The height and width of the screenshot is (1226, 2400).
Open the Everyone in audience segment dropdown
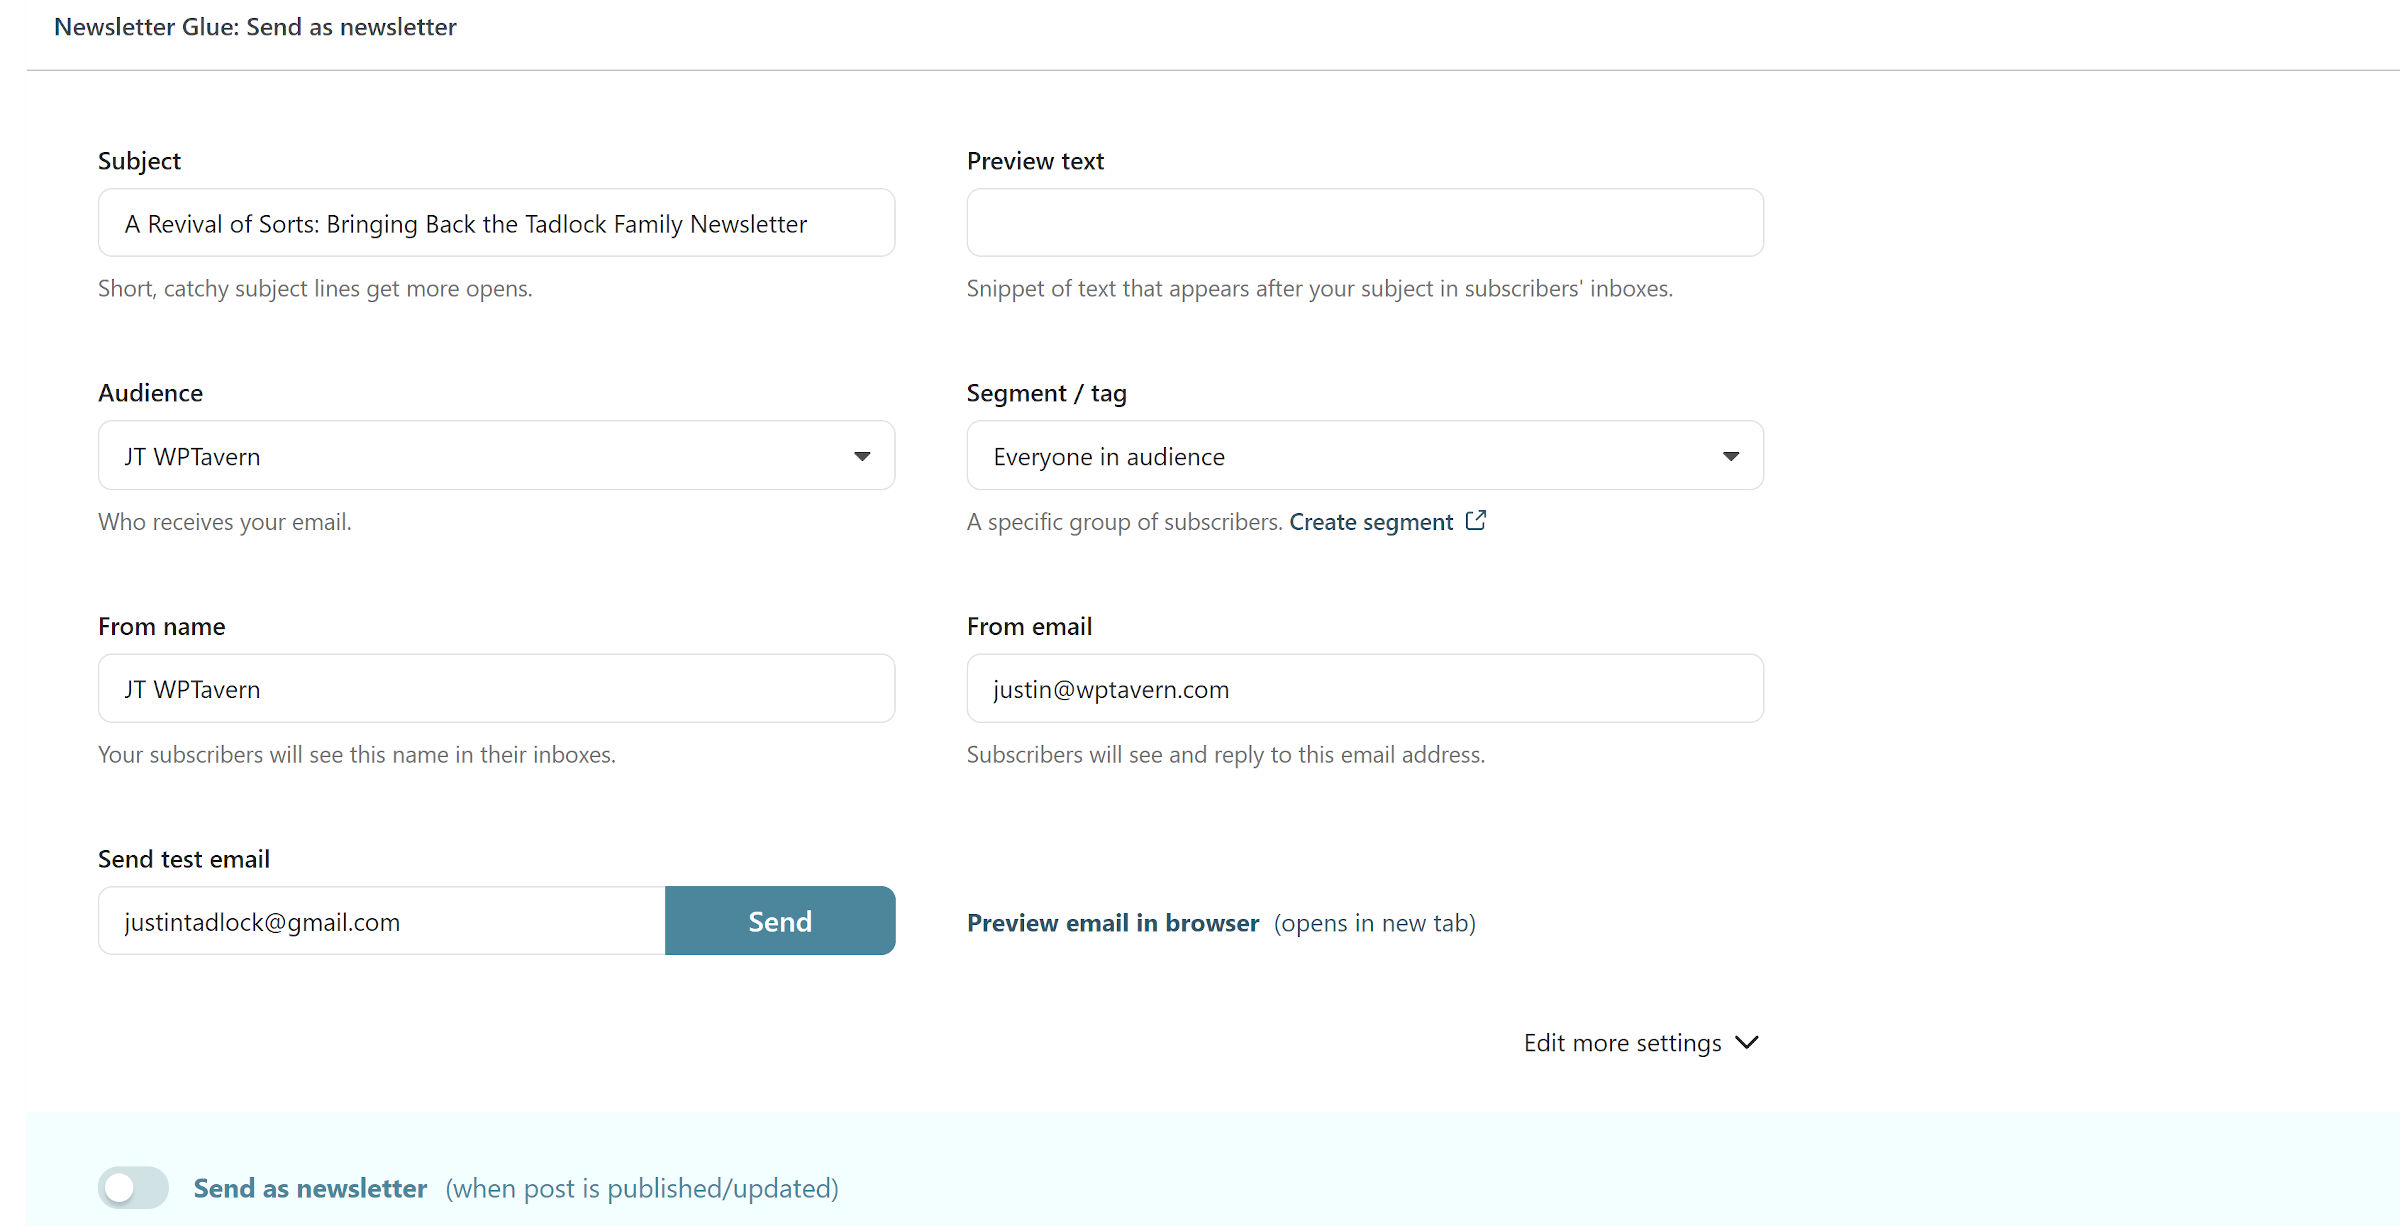coord(1364,456)
